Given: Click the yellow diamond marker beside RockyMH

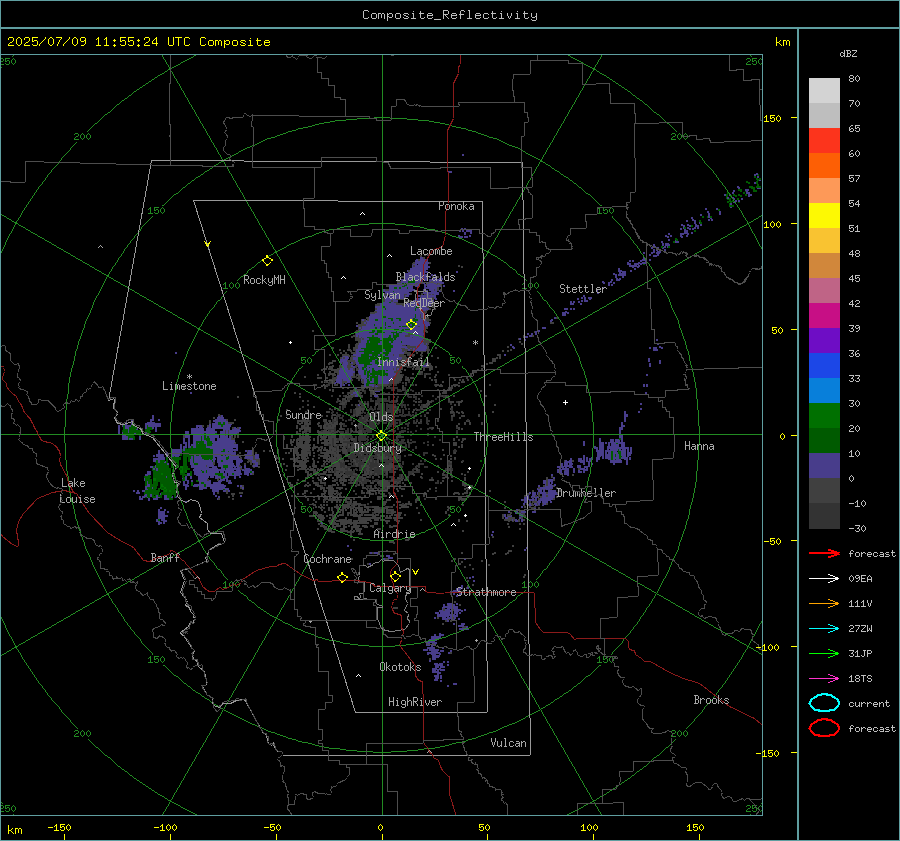Looking at the screenshot, I should click(267, 261).
